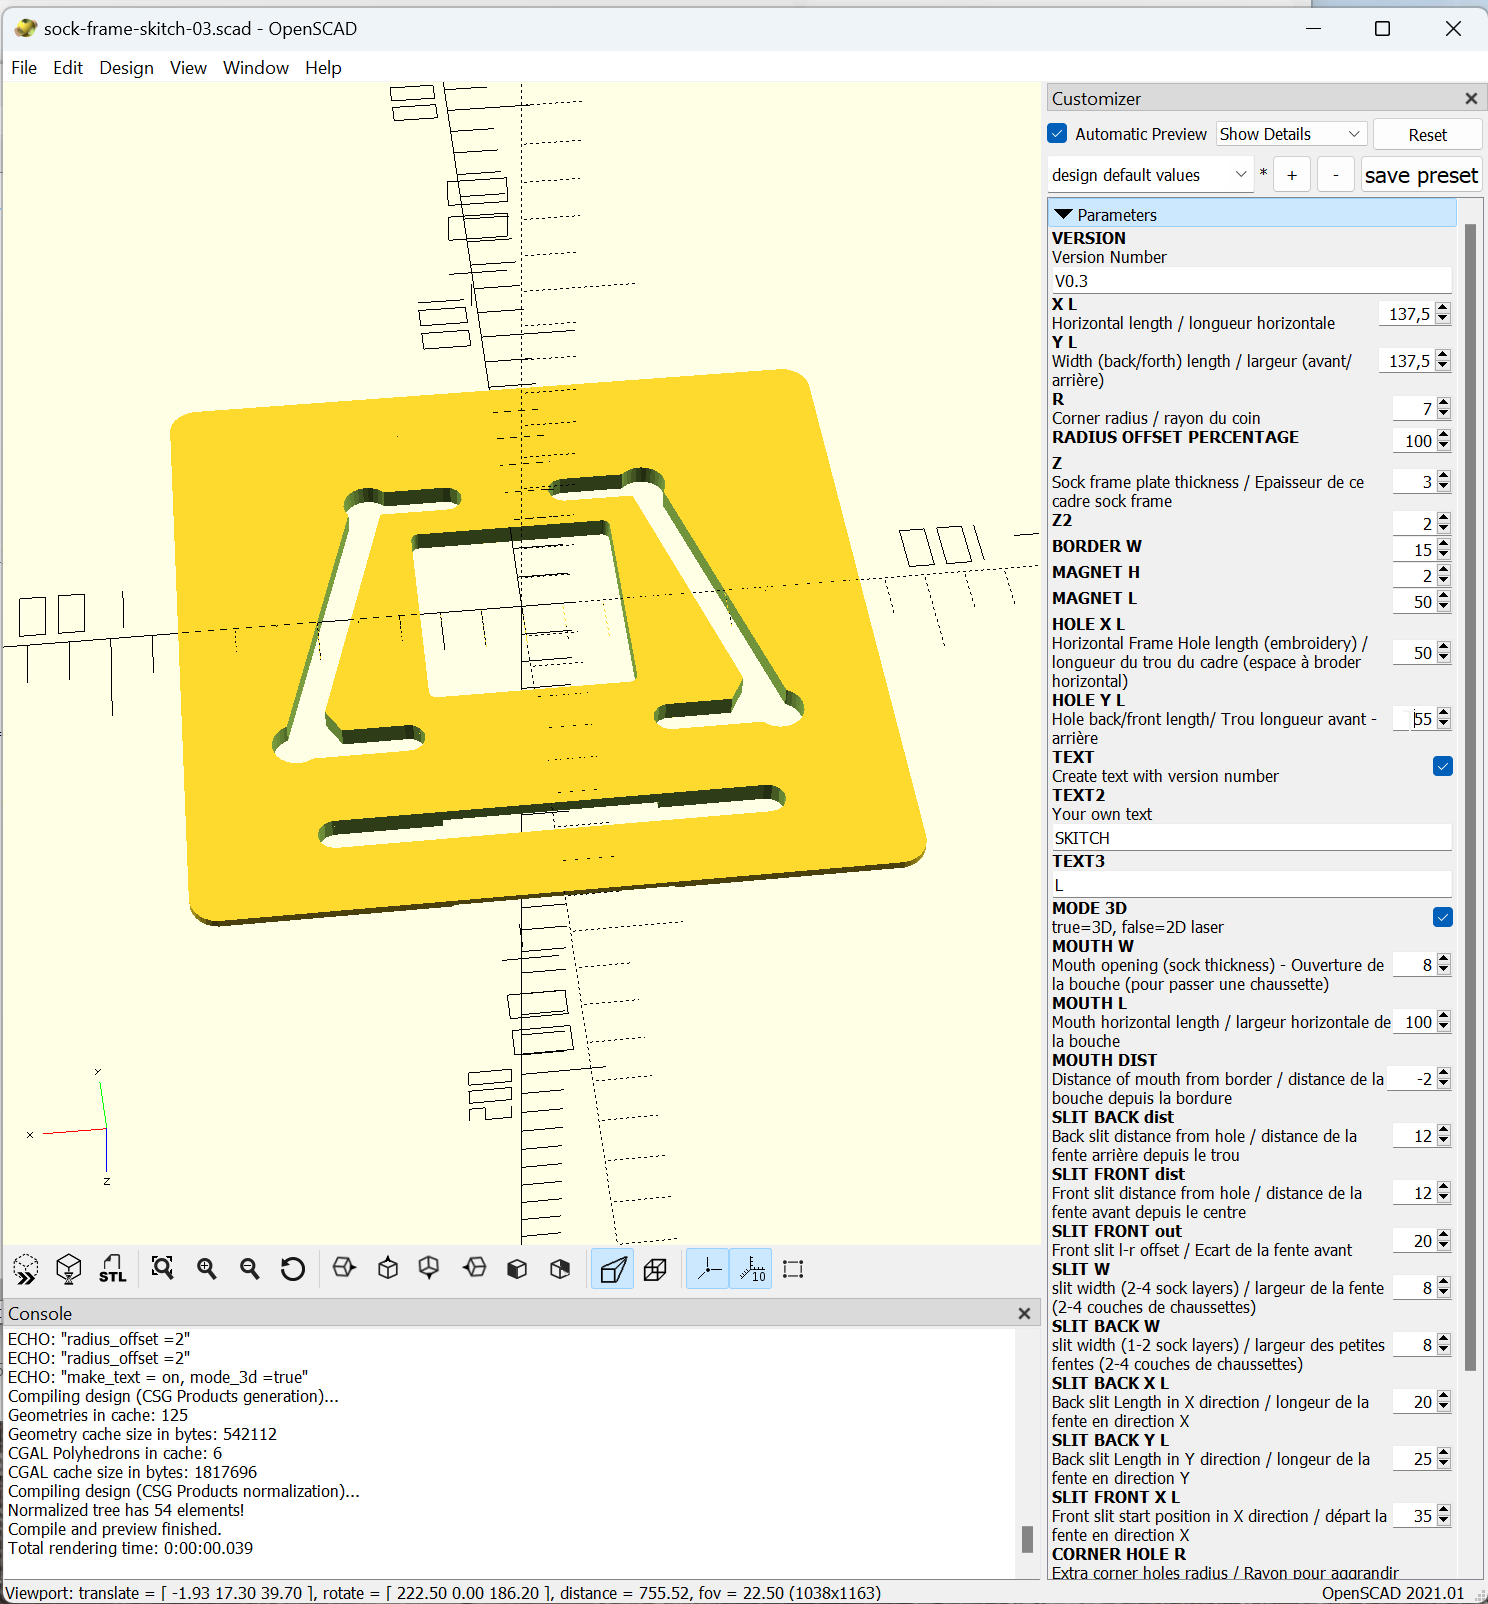Open the design default values preset dropdown
Screen dimensions: 1488x1604
[x=1150, y=175]
